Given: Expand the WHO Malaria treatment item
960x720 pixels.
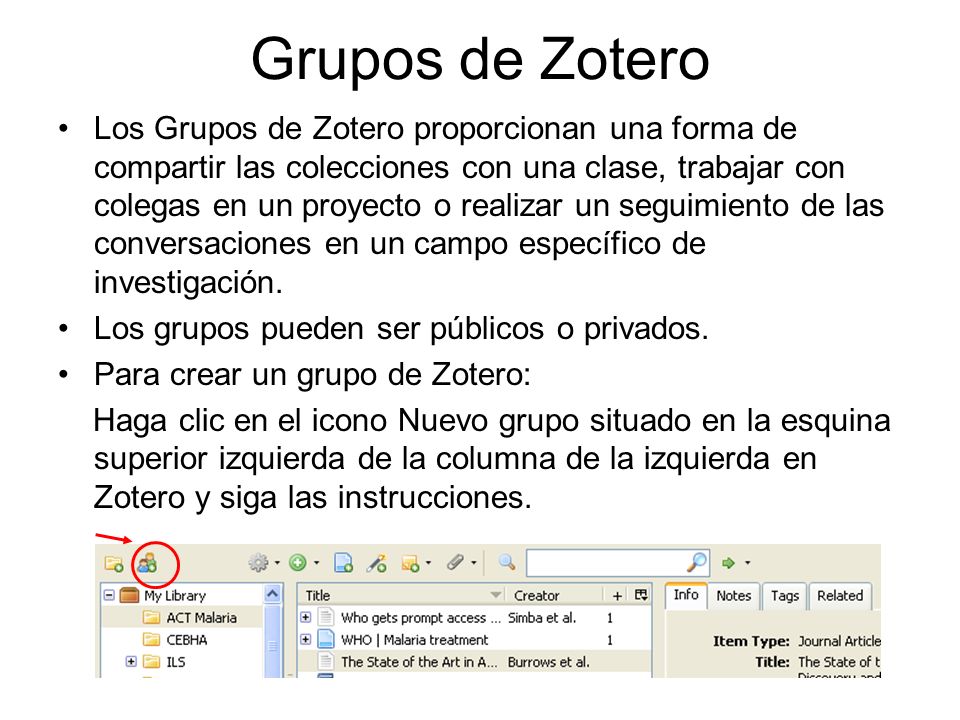Looking at the screenshot, I should coord(306,639).
